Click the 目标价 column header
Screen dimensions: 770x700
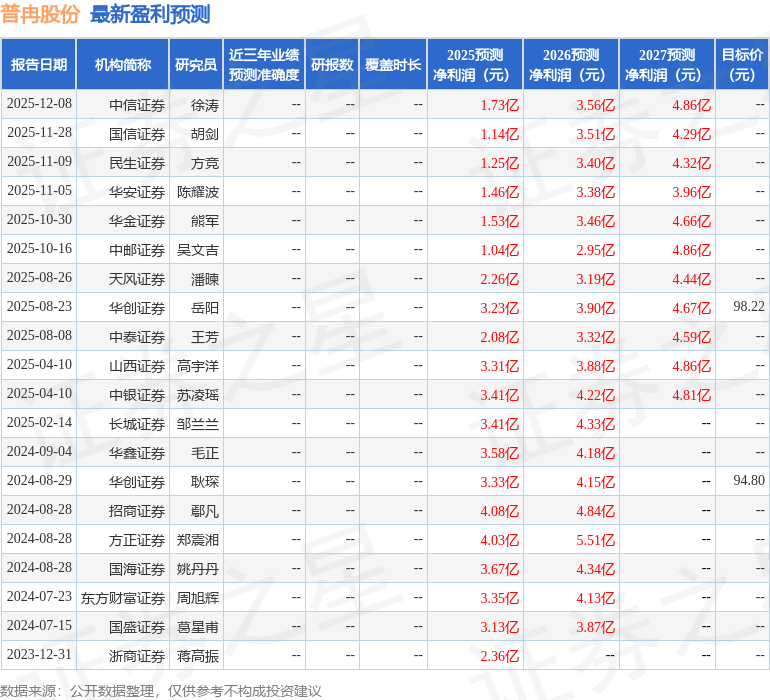tap(742, 64)
